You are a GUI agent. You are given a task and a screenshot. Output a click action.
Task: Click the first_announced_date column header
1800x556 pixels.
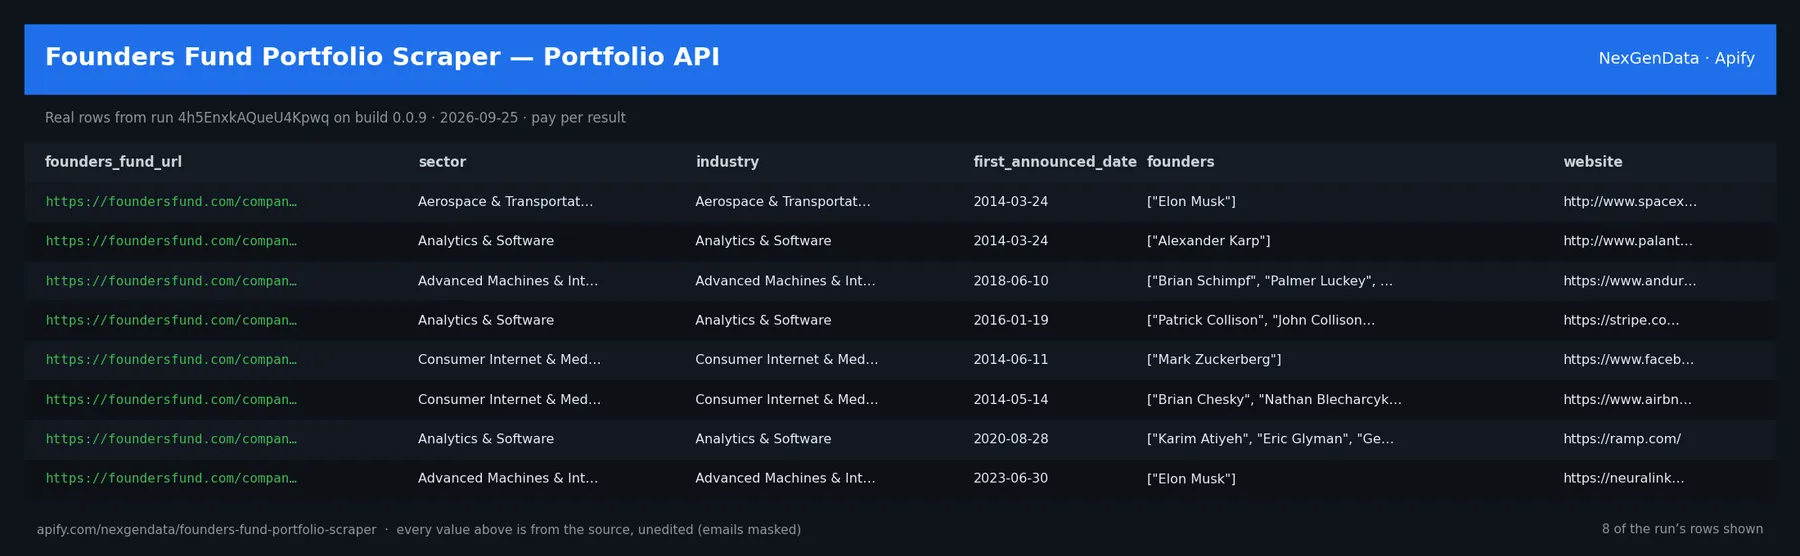[x=1055, y=162]
